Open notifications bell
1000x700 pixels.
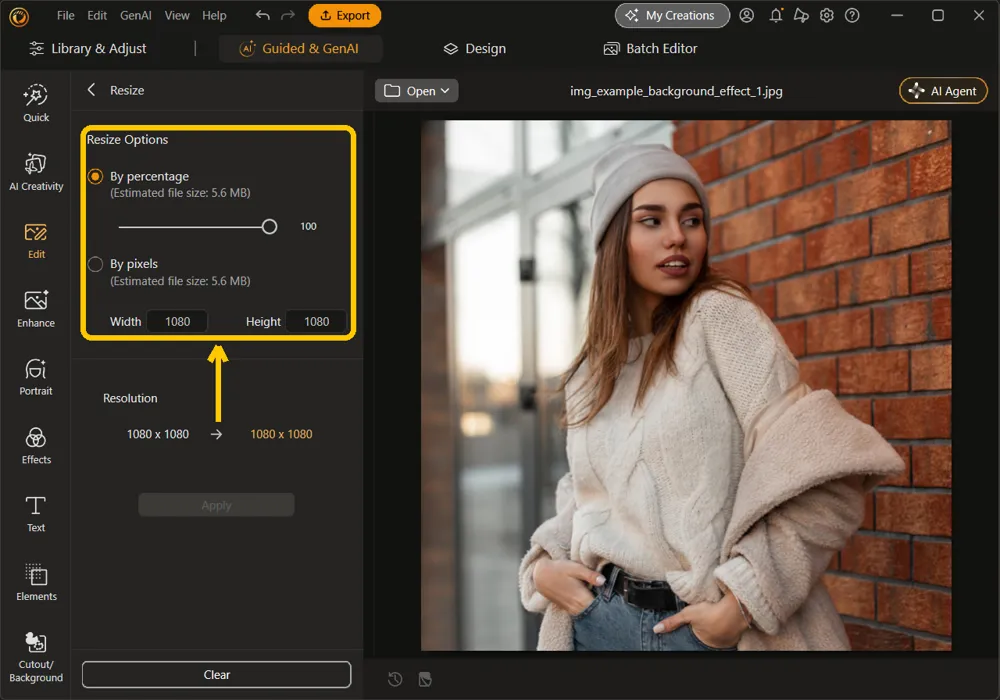coord(776,15)
